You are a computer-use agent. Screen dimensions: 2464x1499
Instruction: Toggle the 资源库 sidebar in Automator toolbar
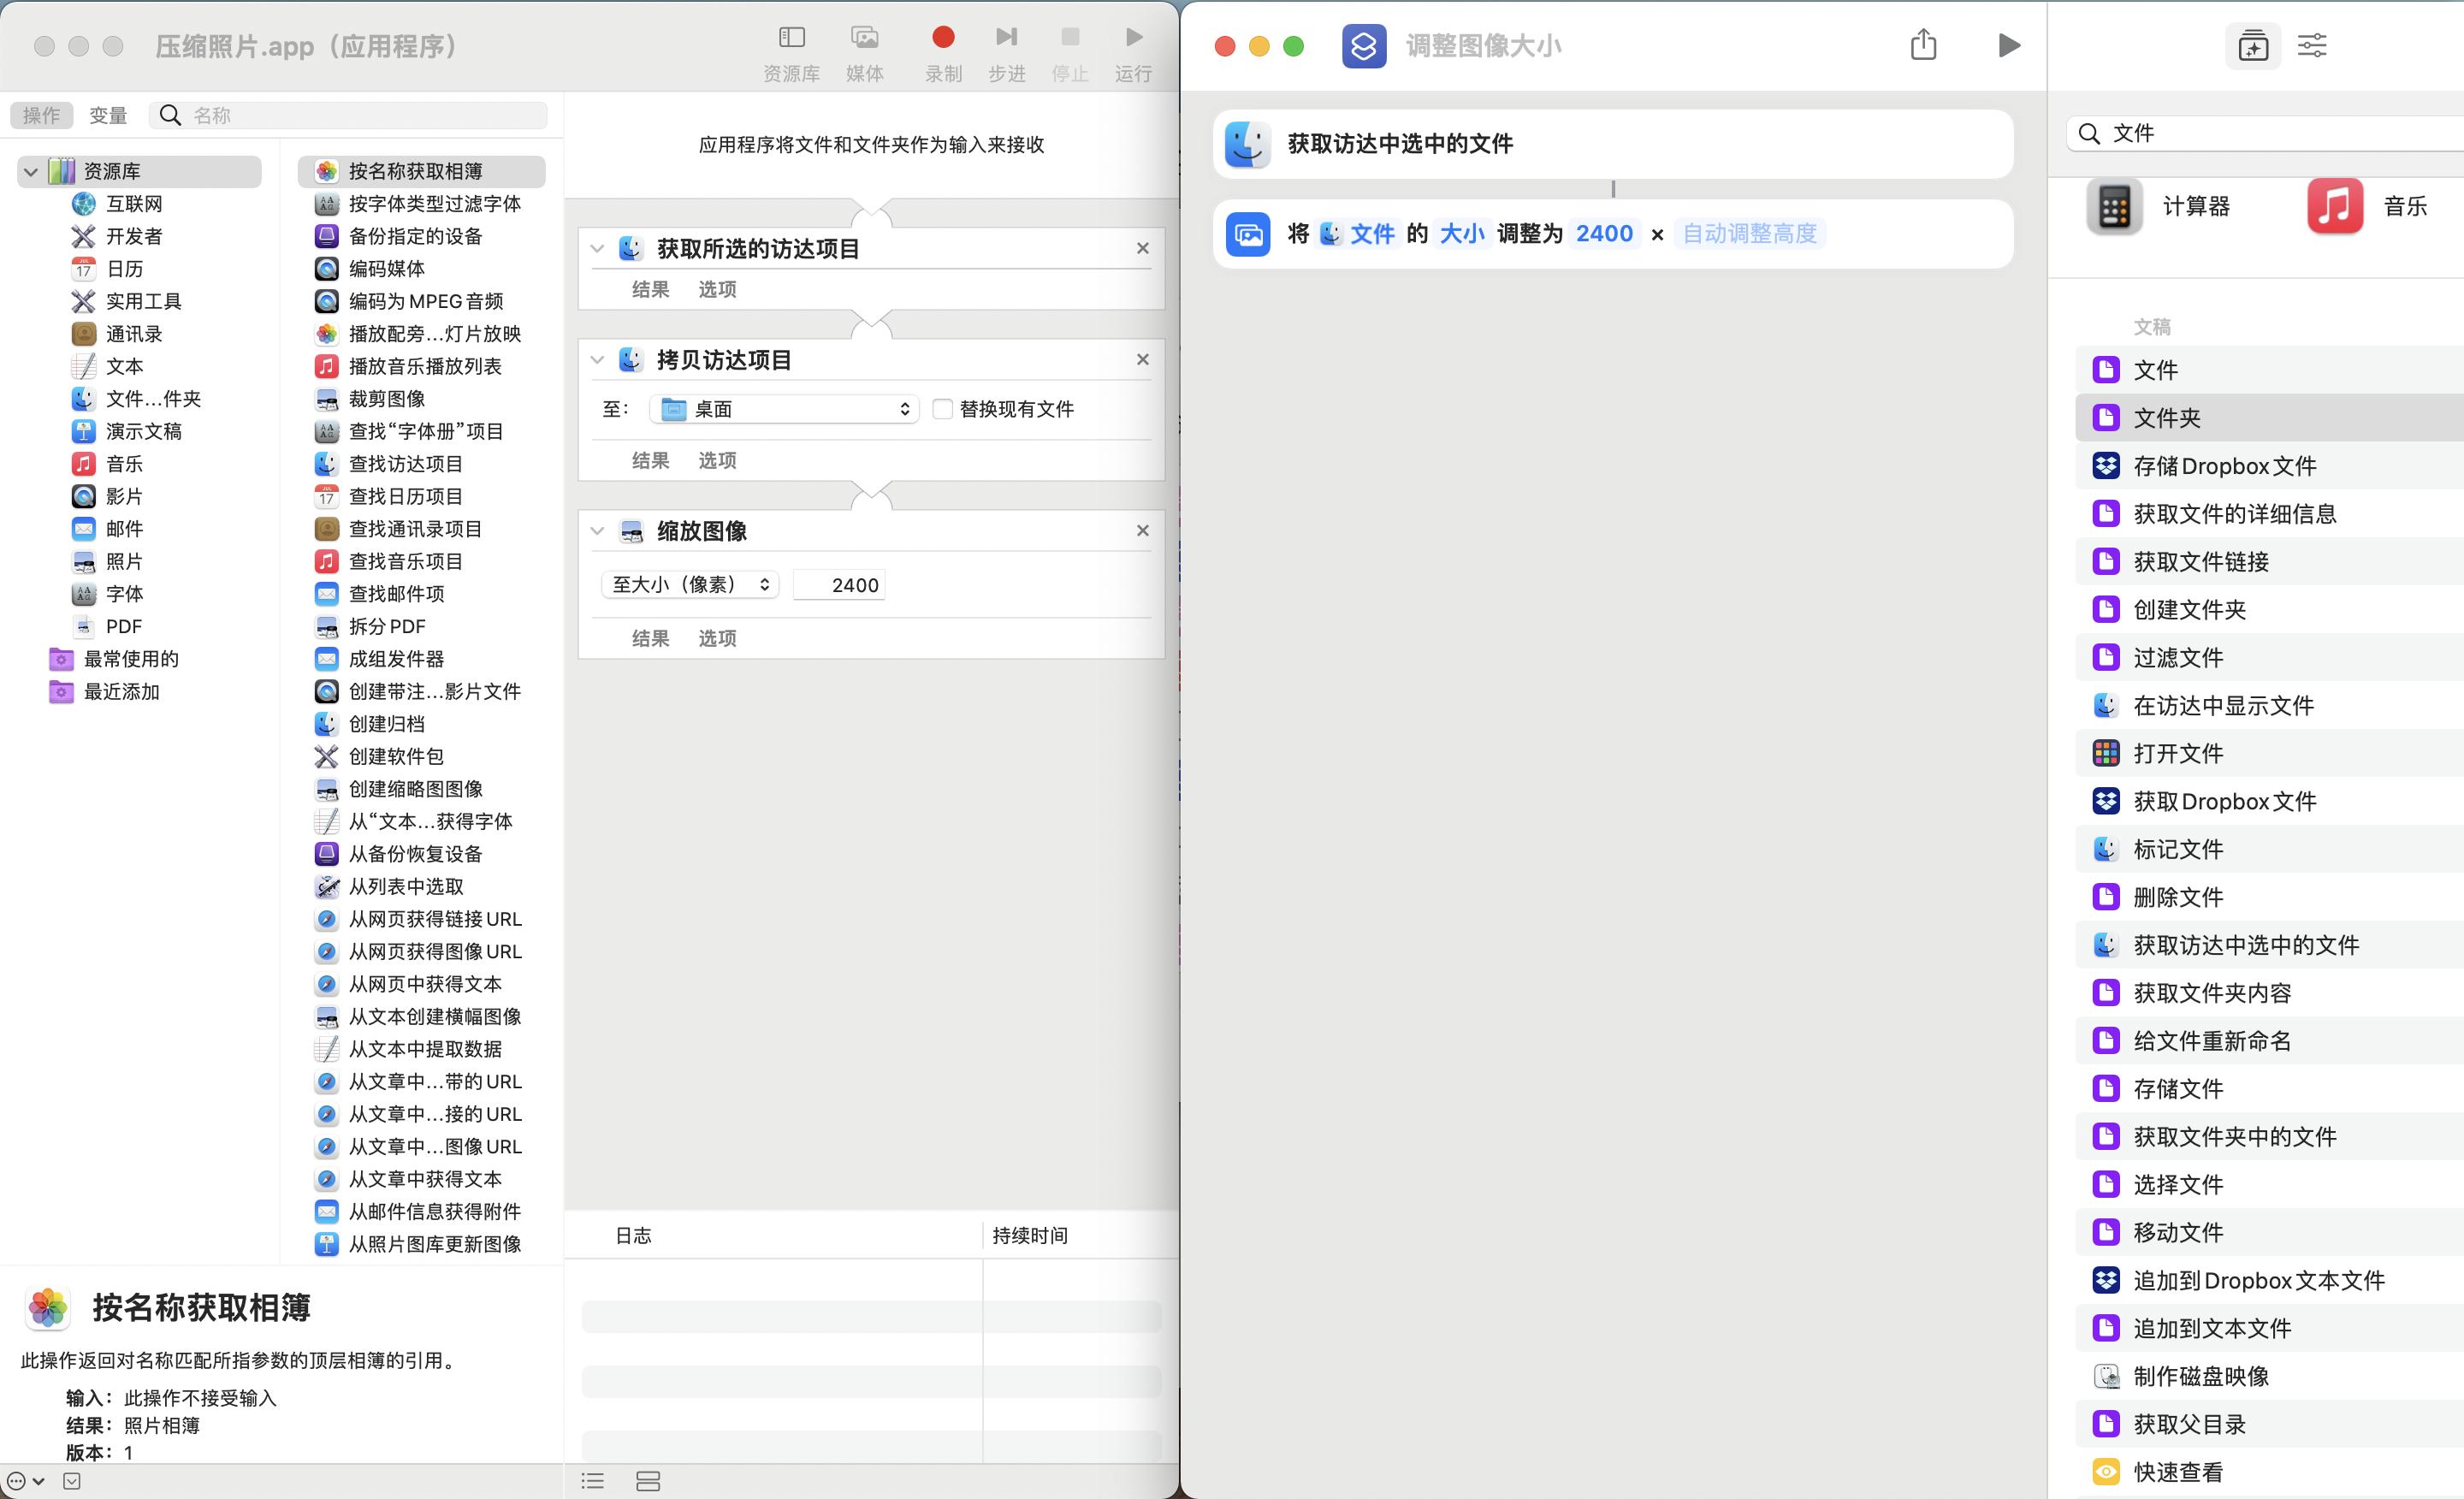pos(790,37)
